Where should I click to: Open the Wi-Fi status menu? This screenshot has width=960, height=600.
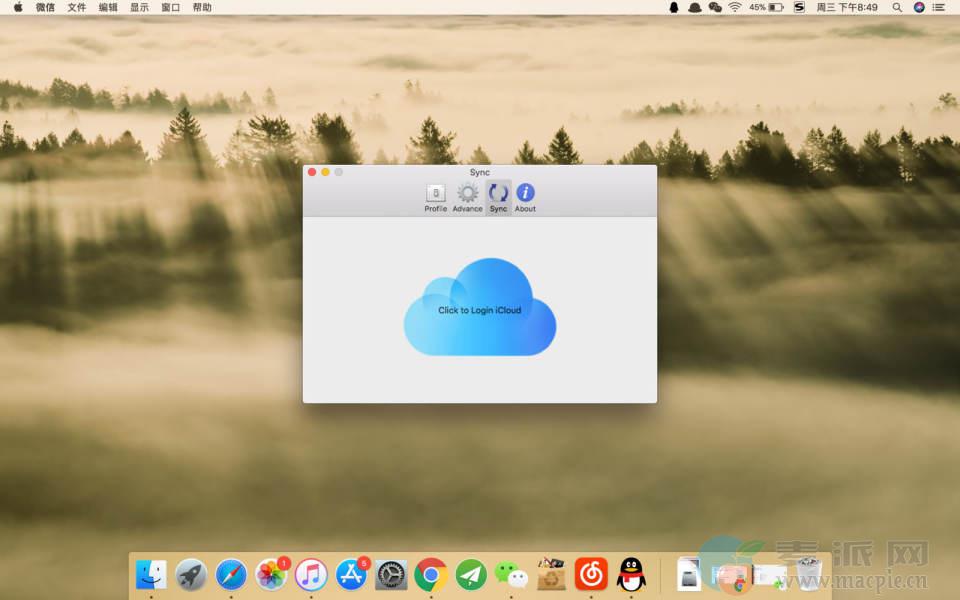tap(735, 7)
